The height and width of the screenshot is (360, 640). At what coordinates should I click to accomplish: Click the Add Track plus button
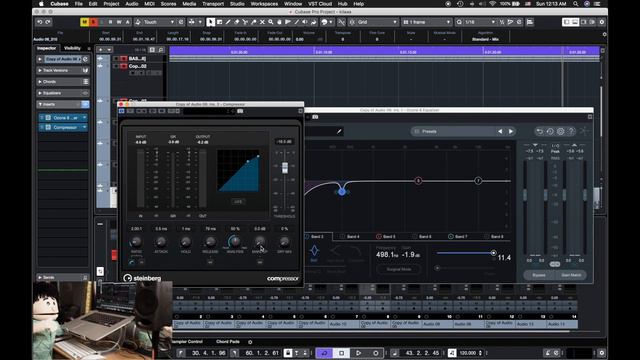(x=100, y=50)
